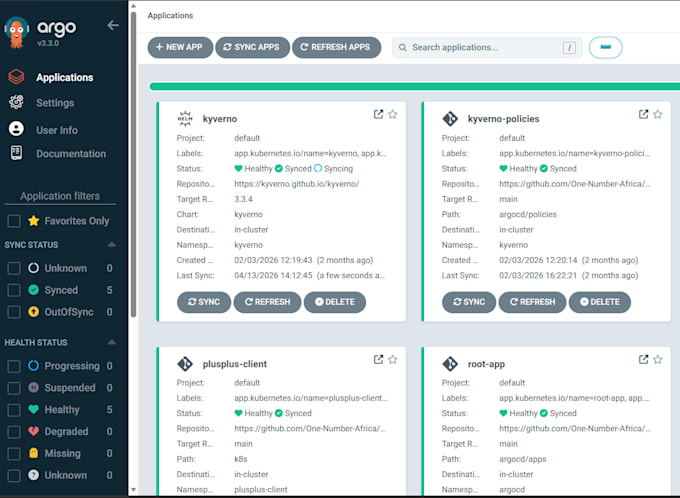Open plusplus-client external link icon
Viewport: 680px width, 498px height.
[378, 359]
